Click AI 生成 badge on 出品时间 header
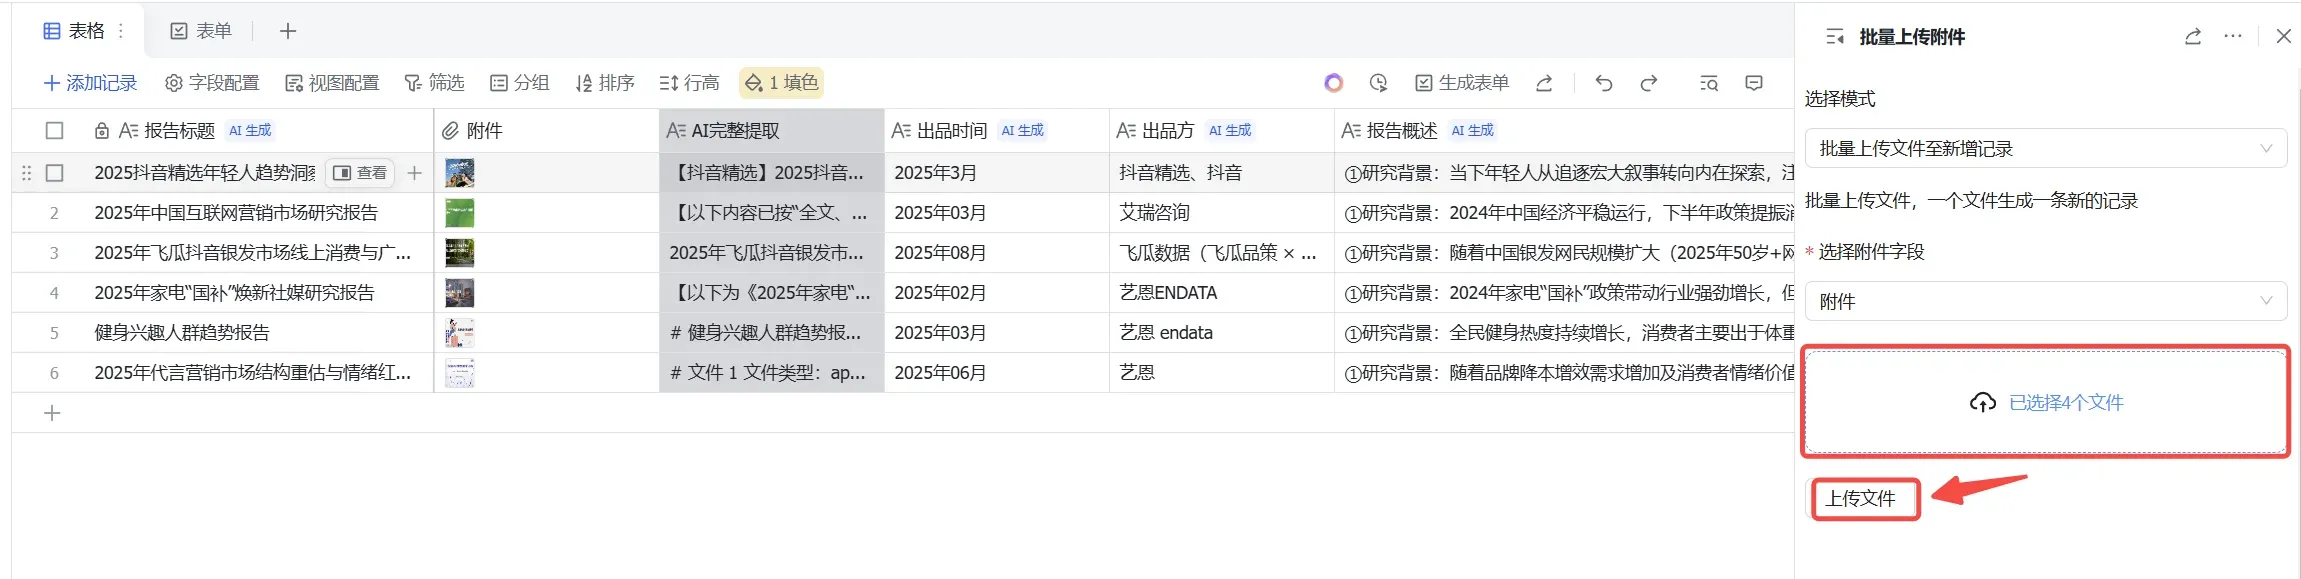Screen dimensions: 2301x579 (x=1022, y=130)
